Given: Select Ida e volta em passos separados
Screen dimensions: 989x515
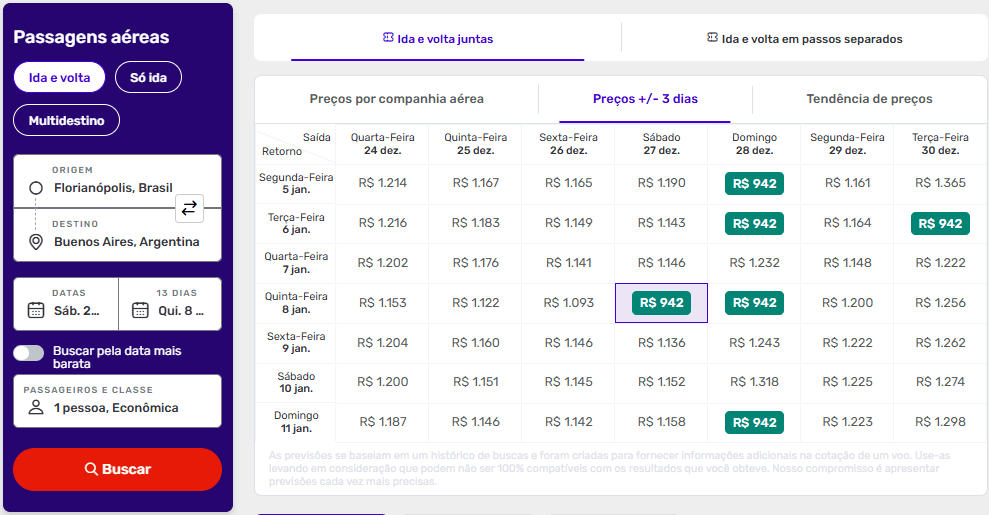Looking at the screenshot, I should tap(804, 39).
